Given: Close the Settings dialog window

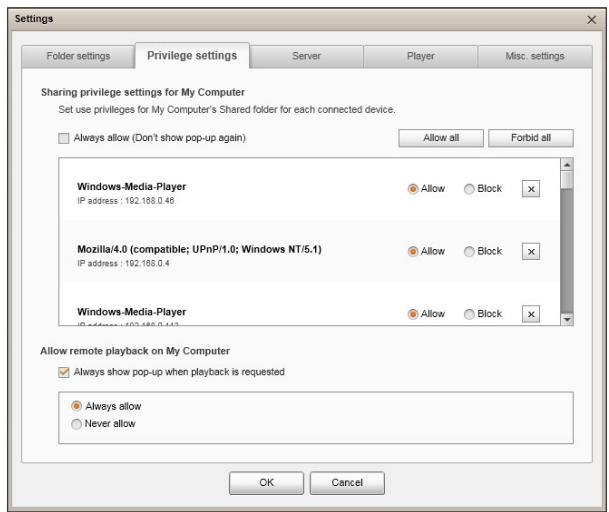Looking at the screenshot, I should click(591, 19).
